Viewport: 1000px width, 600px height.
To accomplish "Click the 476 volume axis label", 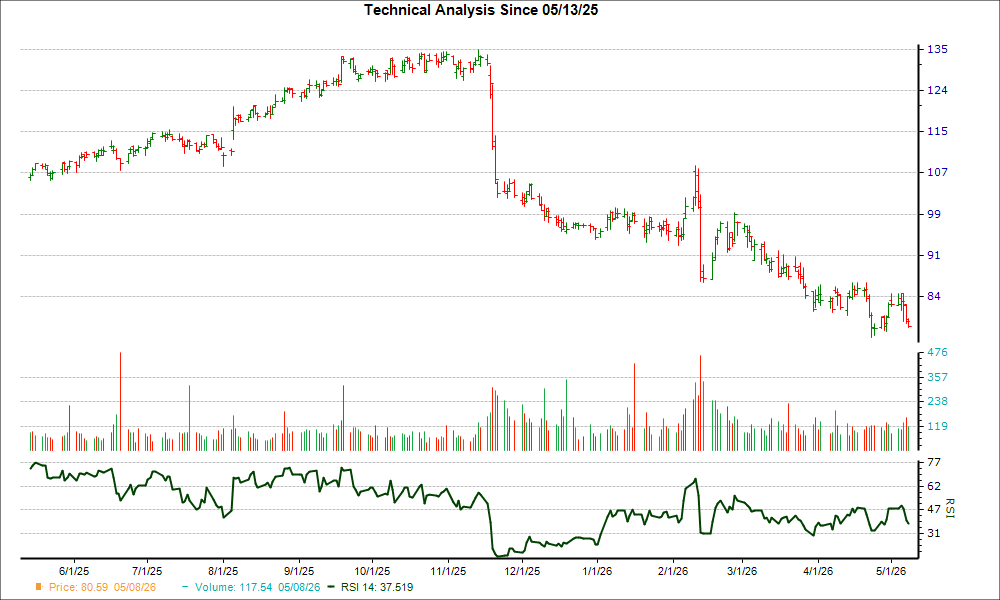I will 937,353.
